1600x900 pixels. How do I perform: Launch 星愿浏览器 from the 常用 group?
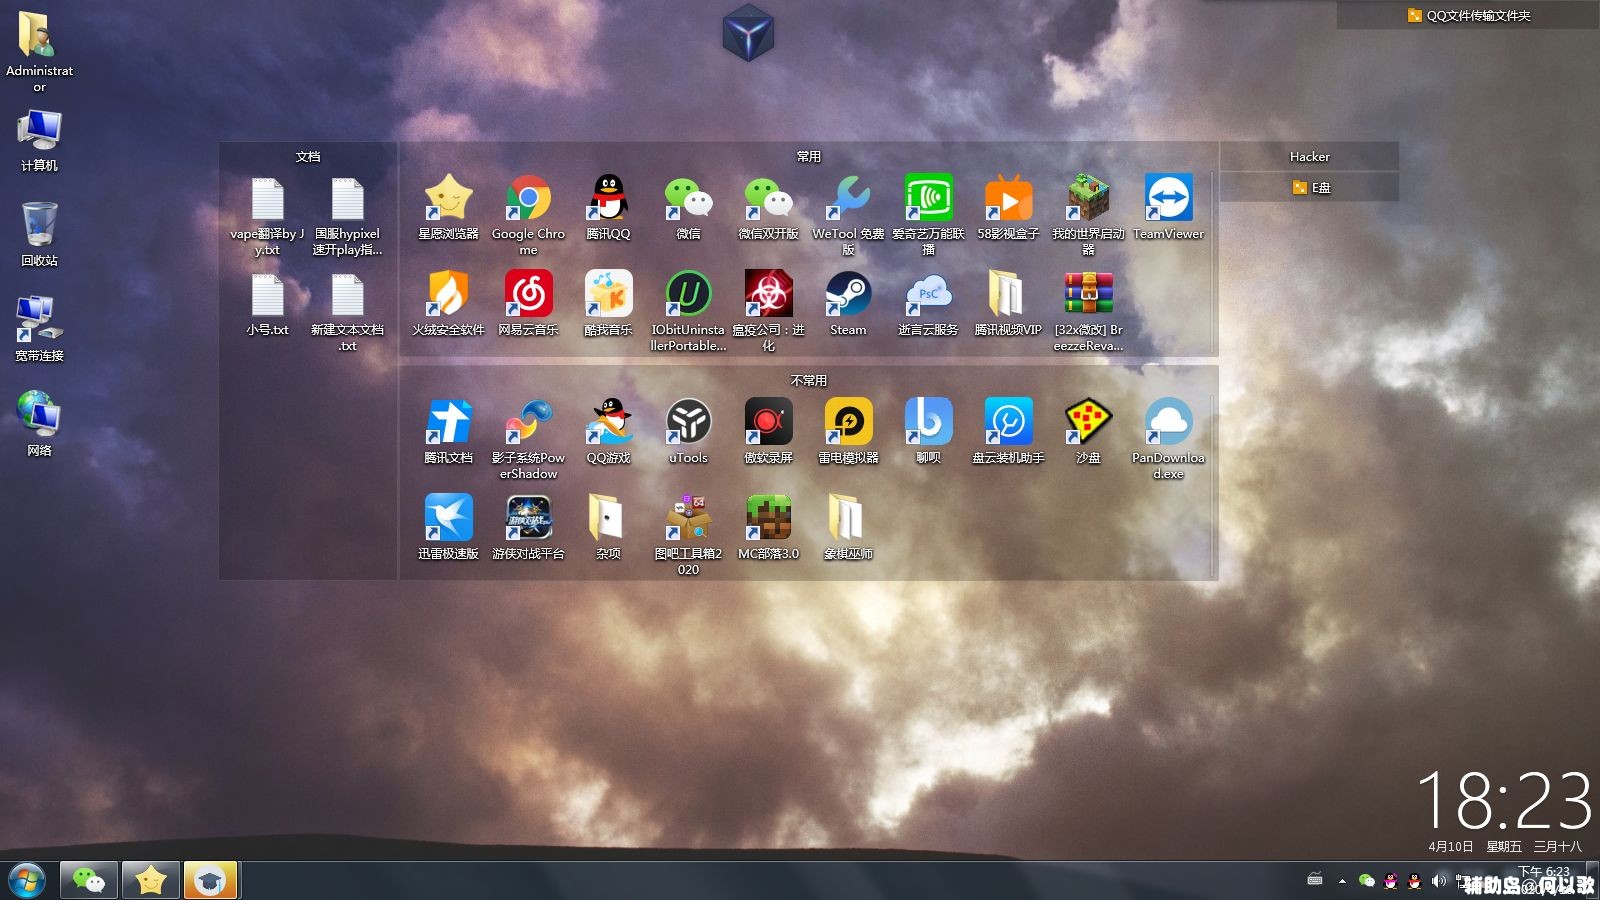(448, 208)
